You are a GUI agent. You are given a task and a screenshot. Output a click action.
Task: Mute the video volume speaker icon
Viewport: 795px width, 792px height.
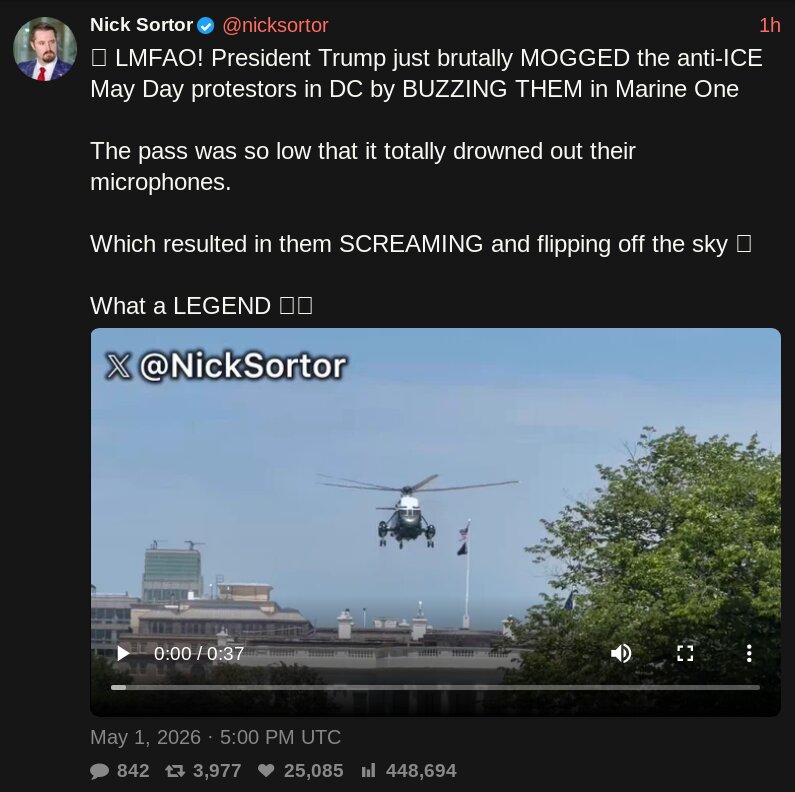[621, 653]
